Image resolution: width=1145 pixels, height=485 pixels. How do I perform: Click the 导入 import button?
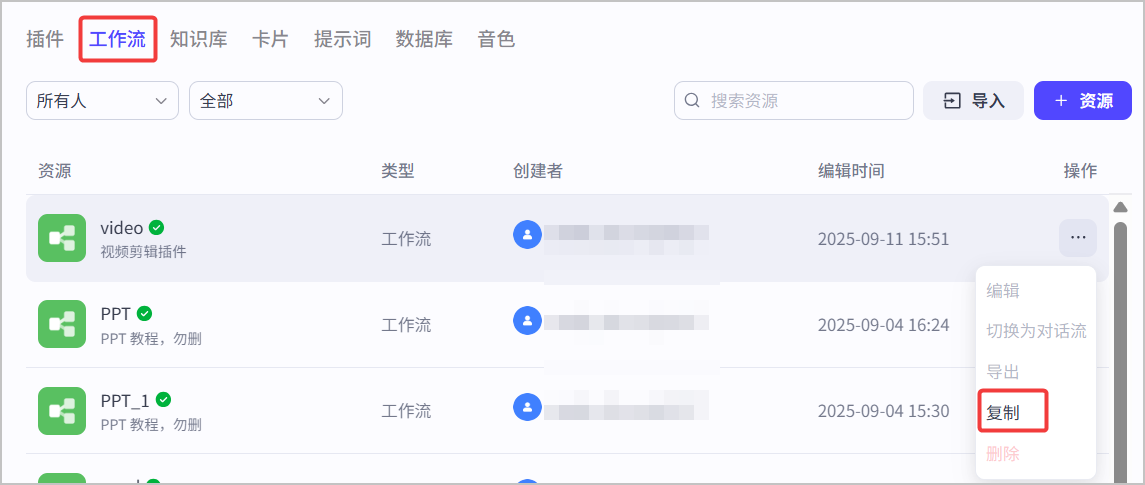pyautogui.click(x=973, y=100)
